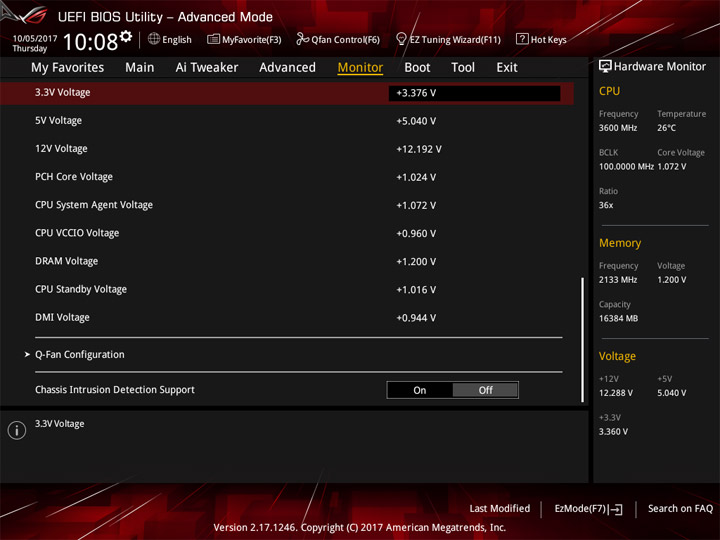The image size is (720, 540).
Task: Click the 12.288 V sidebar value
Action: (616, 393)
